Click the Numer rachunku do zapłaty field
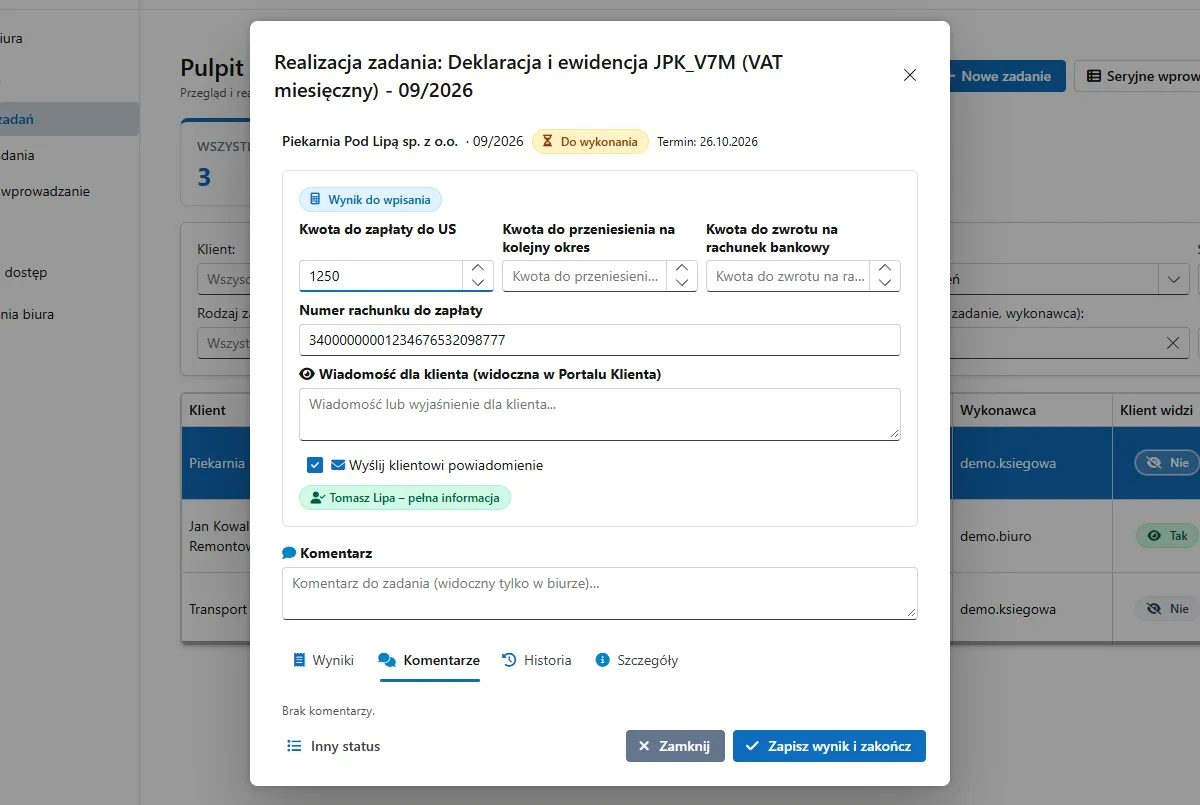The height and width of the screenshot is (805, 1200). [x=600, y=340]
